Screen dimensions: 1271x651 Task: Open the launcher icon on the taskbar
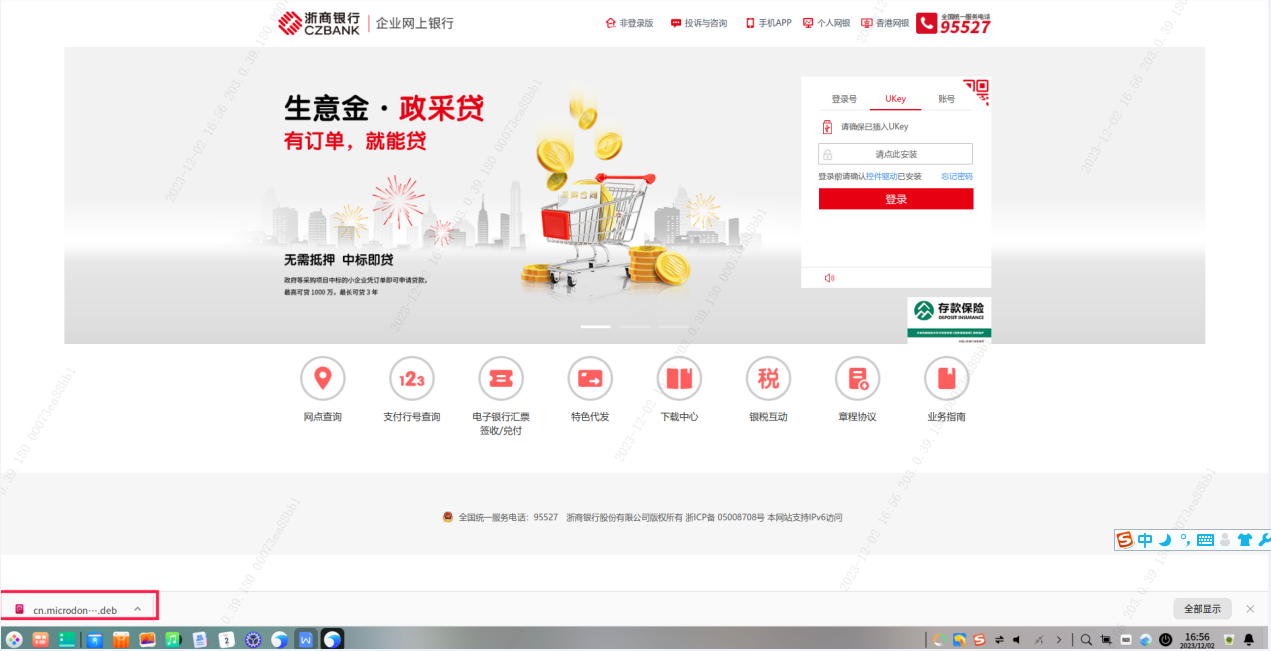[x=14, y=639]
